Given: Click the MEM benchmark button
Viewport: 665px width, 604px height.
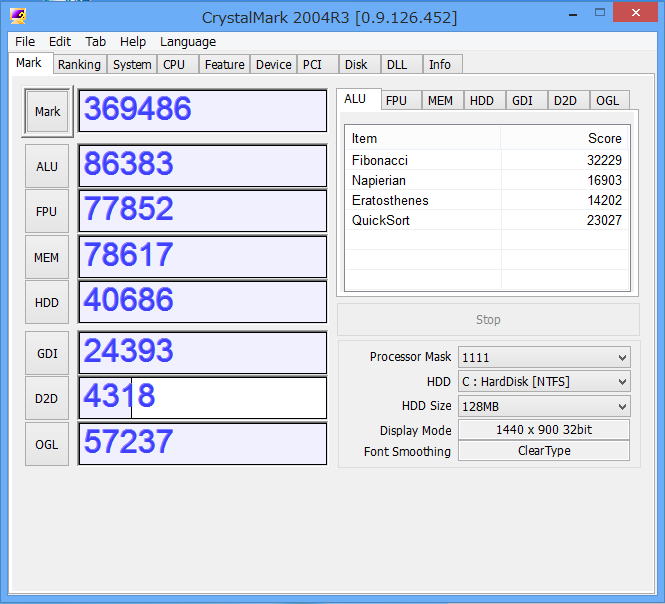Looking at the screenshot, I should [47, 257].
